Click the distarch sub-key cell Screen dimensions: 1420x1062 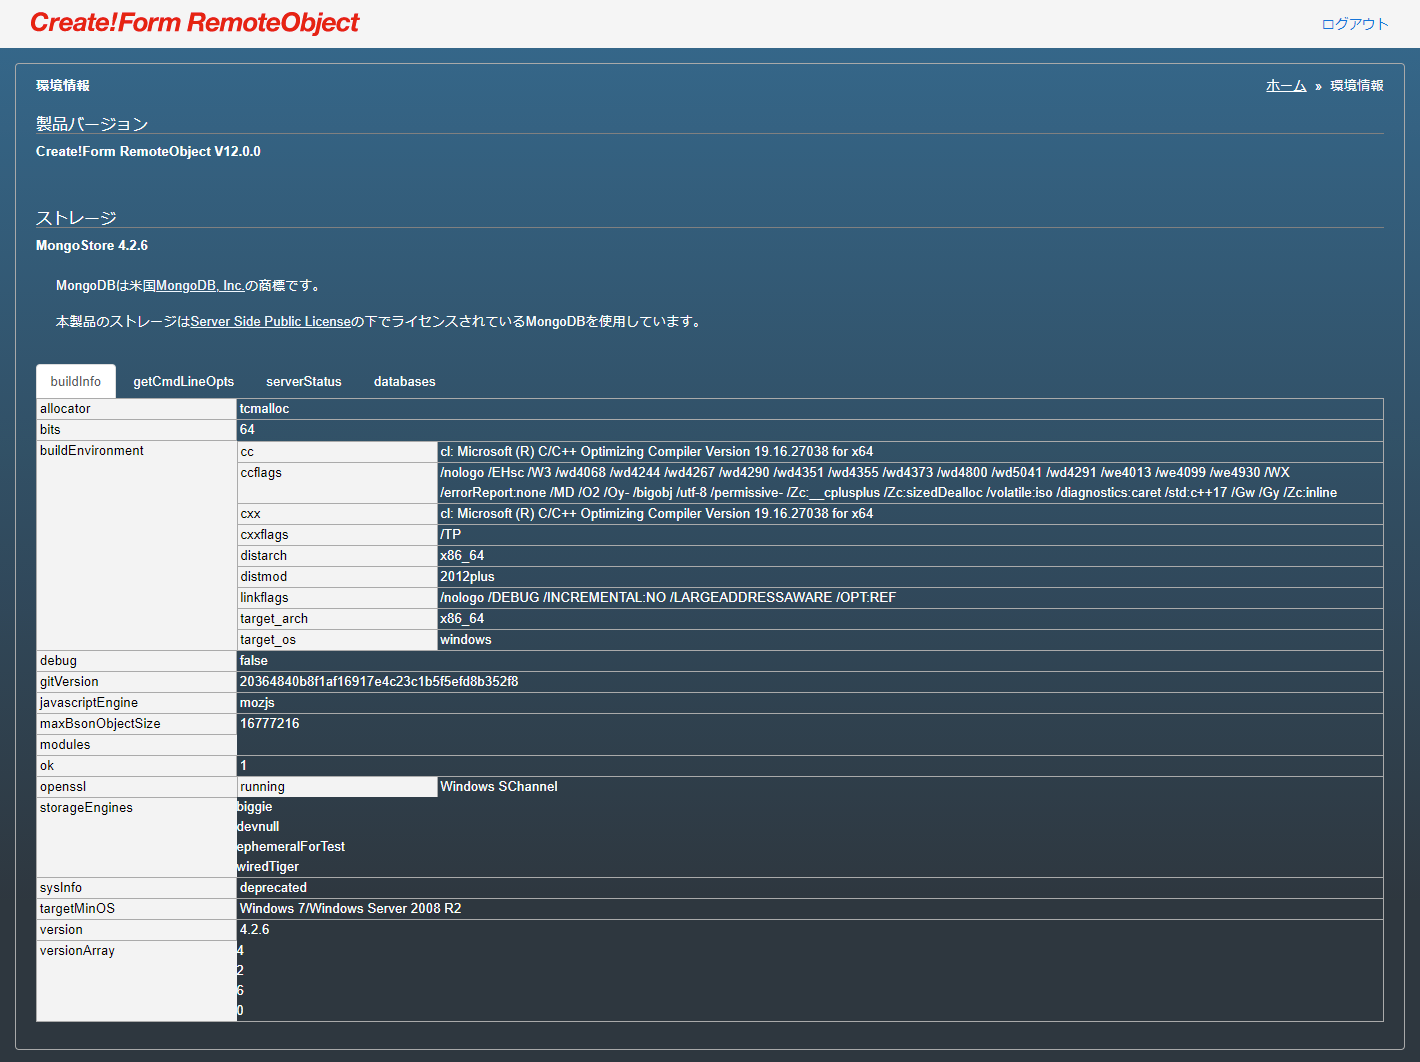click(x=338, y=556)
